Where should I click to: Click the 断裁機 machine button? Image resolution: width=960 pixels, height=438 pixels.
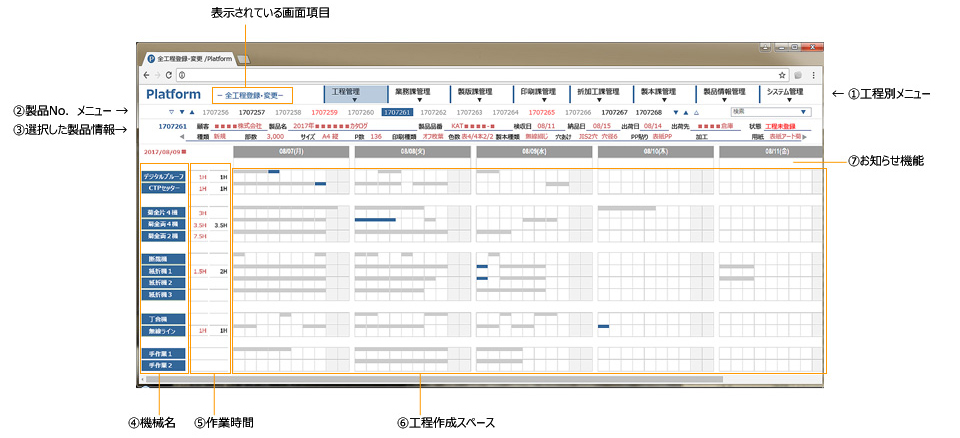click(x=163, y=259)
